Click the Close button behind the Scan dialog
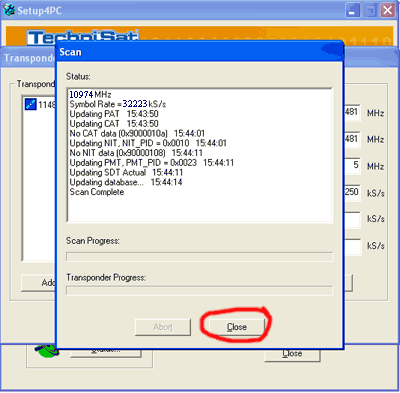400x393 pixels. [292, 354]
